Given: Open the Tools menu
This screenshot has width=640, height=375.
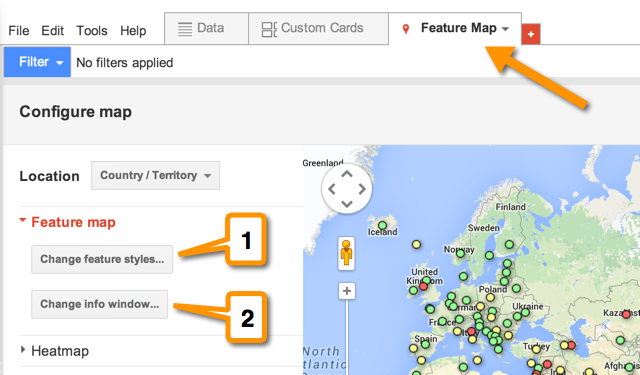Looking at the screenshot, I should 92,31.
